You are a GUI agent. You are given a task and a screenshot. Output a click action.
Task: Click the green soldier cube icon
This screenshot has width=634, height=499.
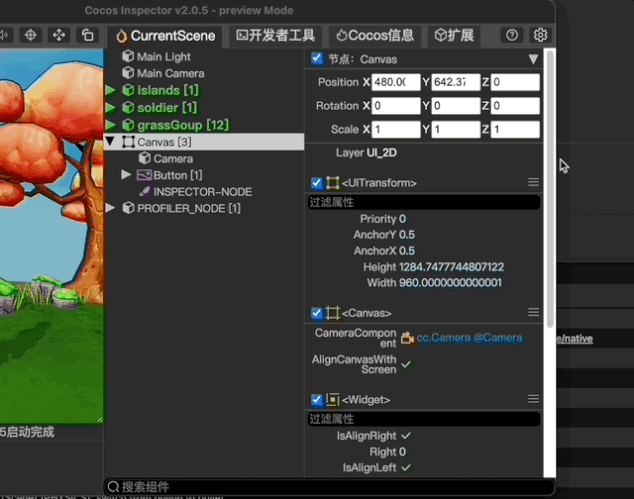coord(128,108)
